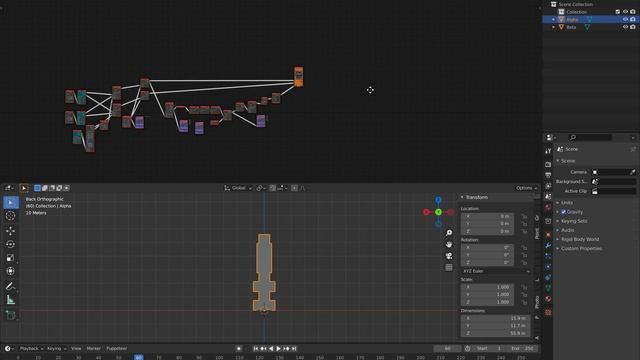Open the Tool properties tab icon

(x=548, y=151)
